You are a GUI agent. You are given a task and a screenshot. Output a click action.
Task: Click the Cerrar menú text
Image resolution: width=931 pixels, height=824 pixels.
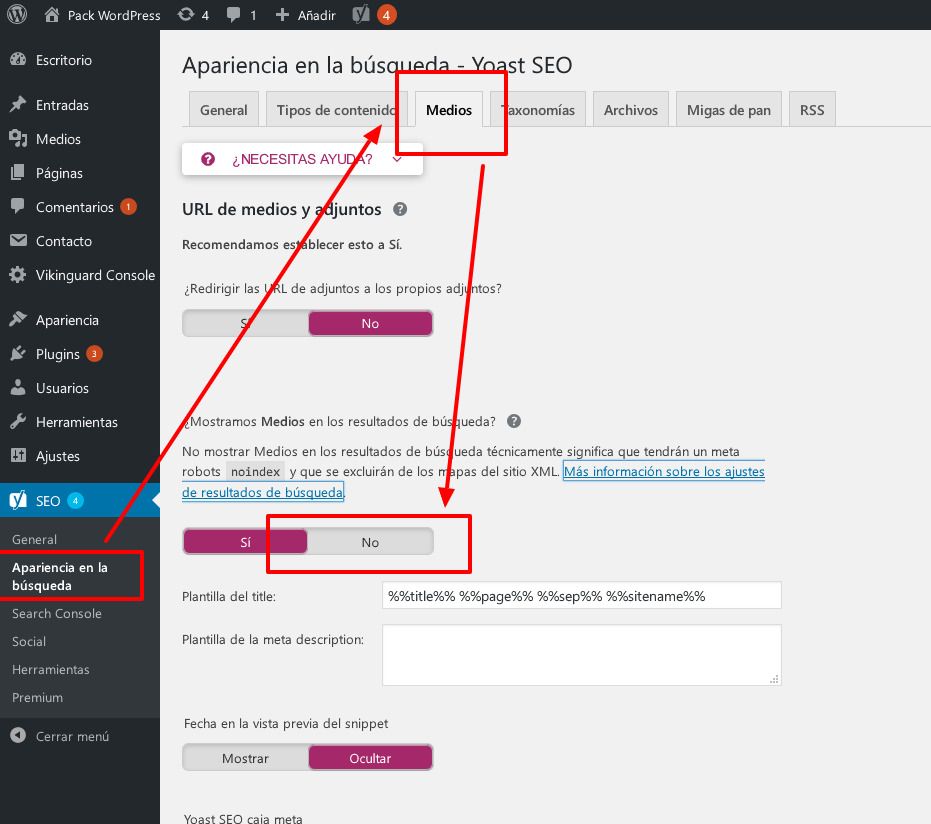click(72, 736)
